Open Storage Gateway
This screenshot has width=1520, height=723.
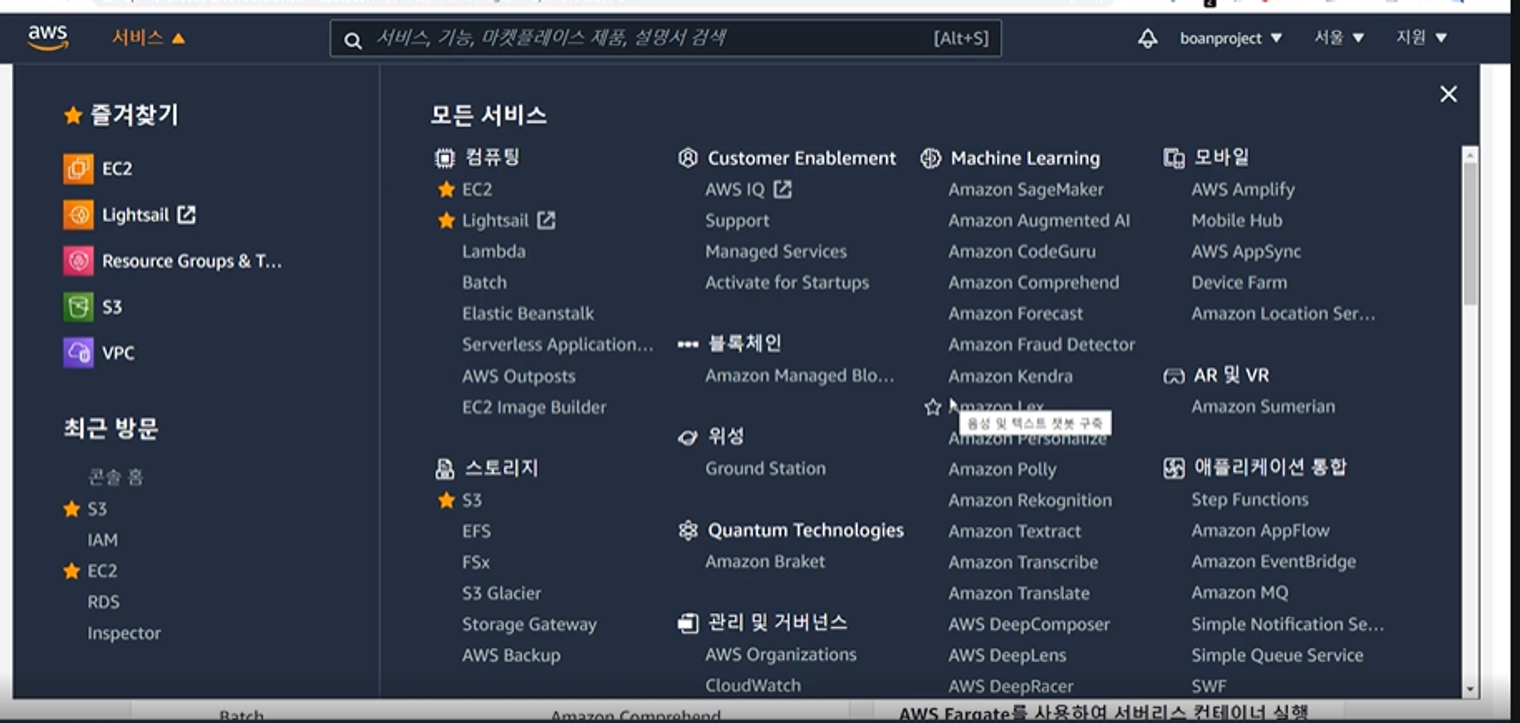point(528,624)
